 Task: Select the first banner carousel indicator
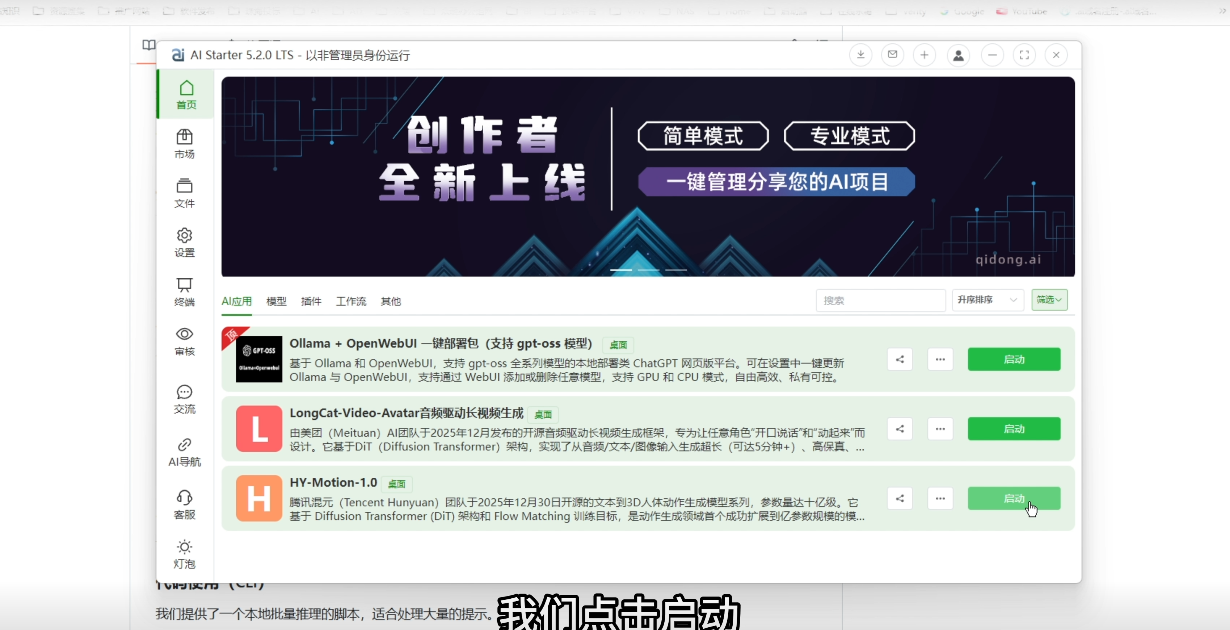621,270
